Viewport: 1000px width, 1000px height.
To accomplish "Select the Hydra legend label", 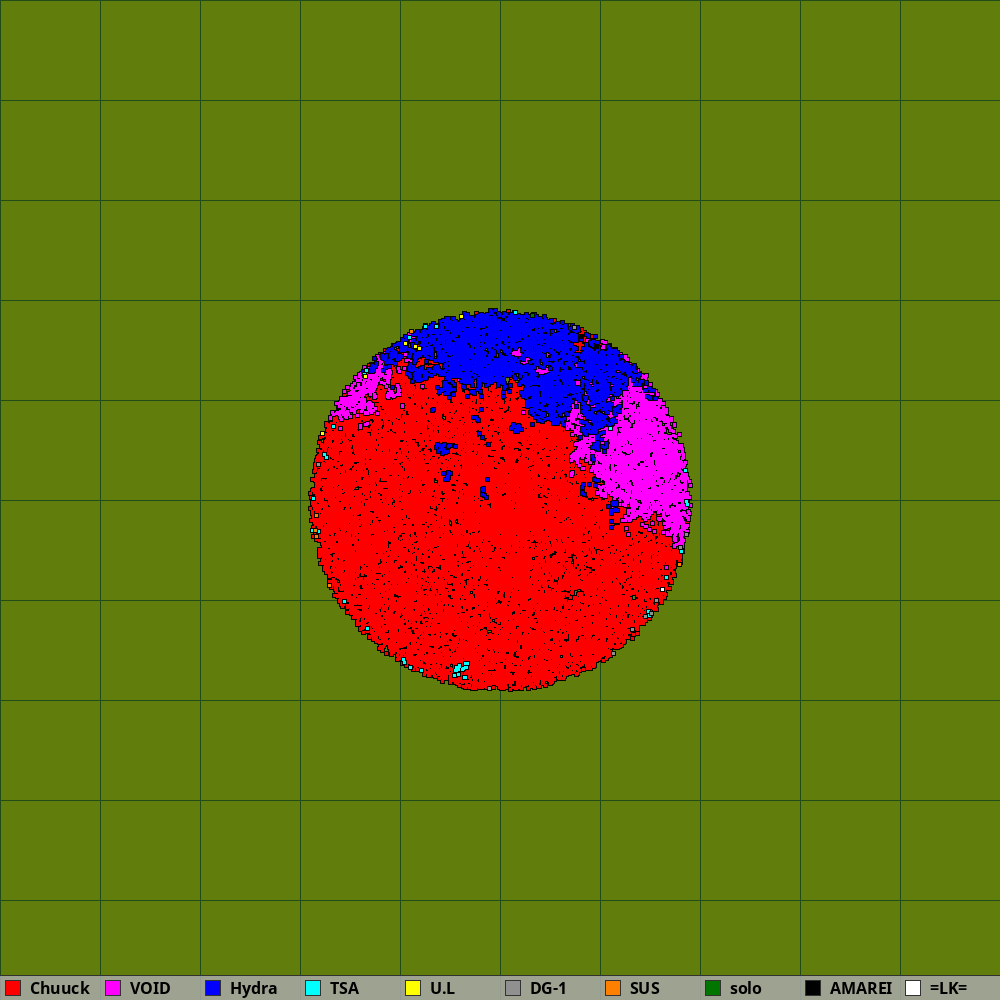I will pos(253,988).
